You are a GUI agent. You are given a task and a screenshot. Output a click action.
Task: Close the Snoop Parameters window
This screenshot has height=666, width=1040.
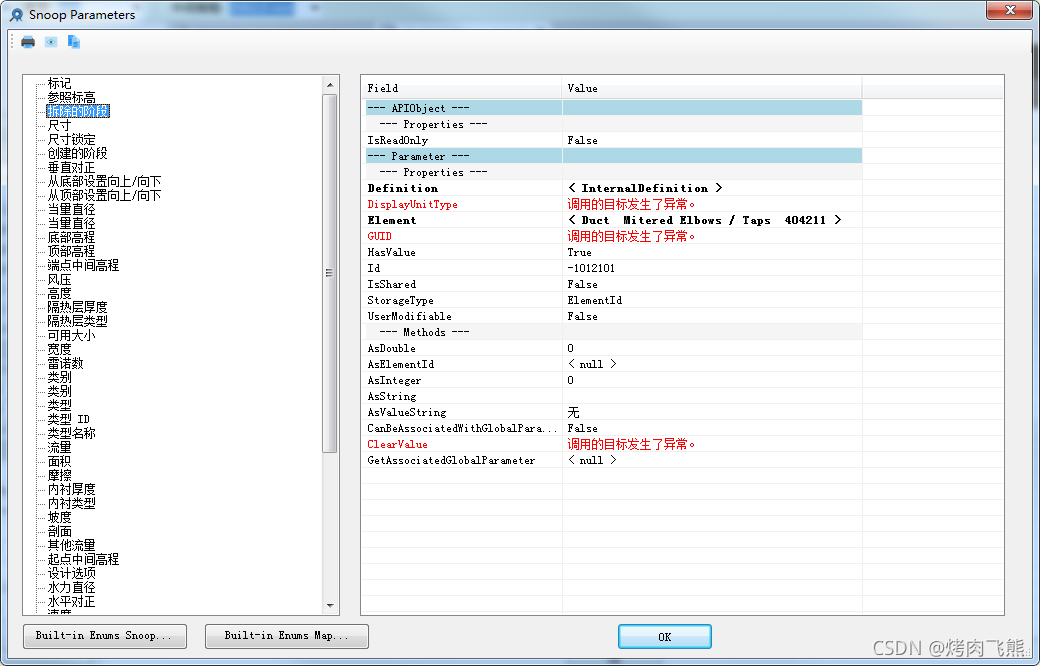click(1009, 10)
